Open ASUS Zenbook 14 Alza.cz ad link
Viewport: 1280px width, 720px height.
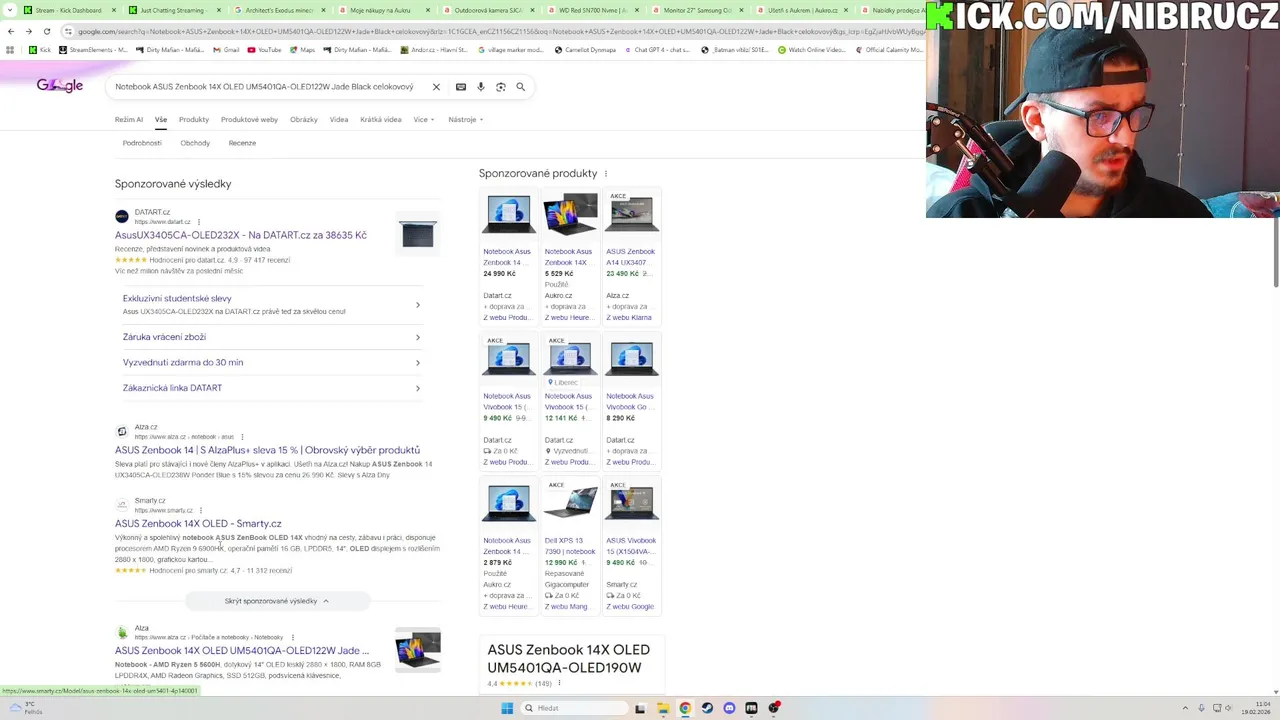coord(267,450)
